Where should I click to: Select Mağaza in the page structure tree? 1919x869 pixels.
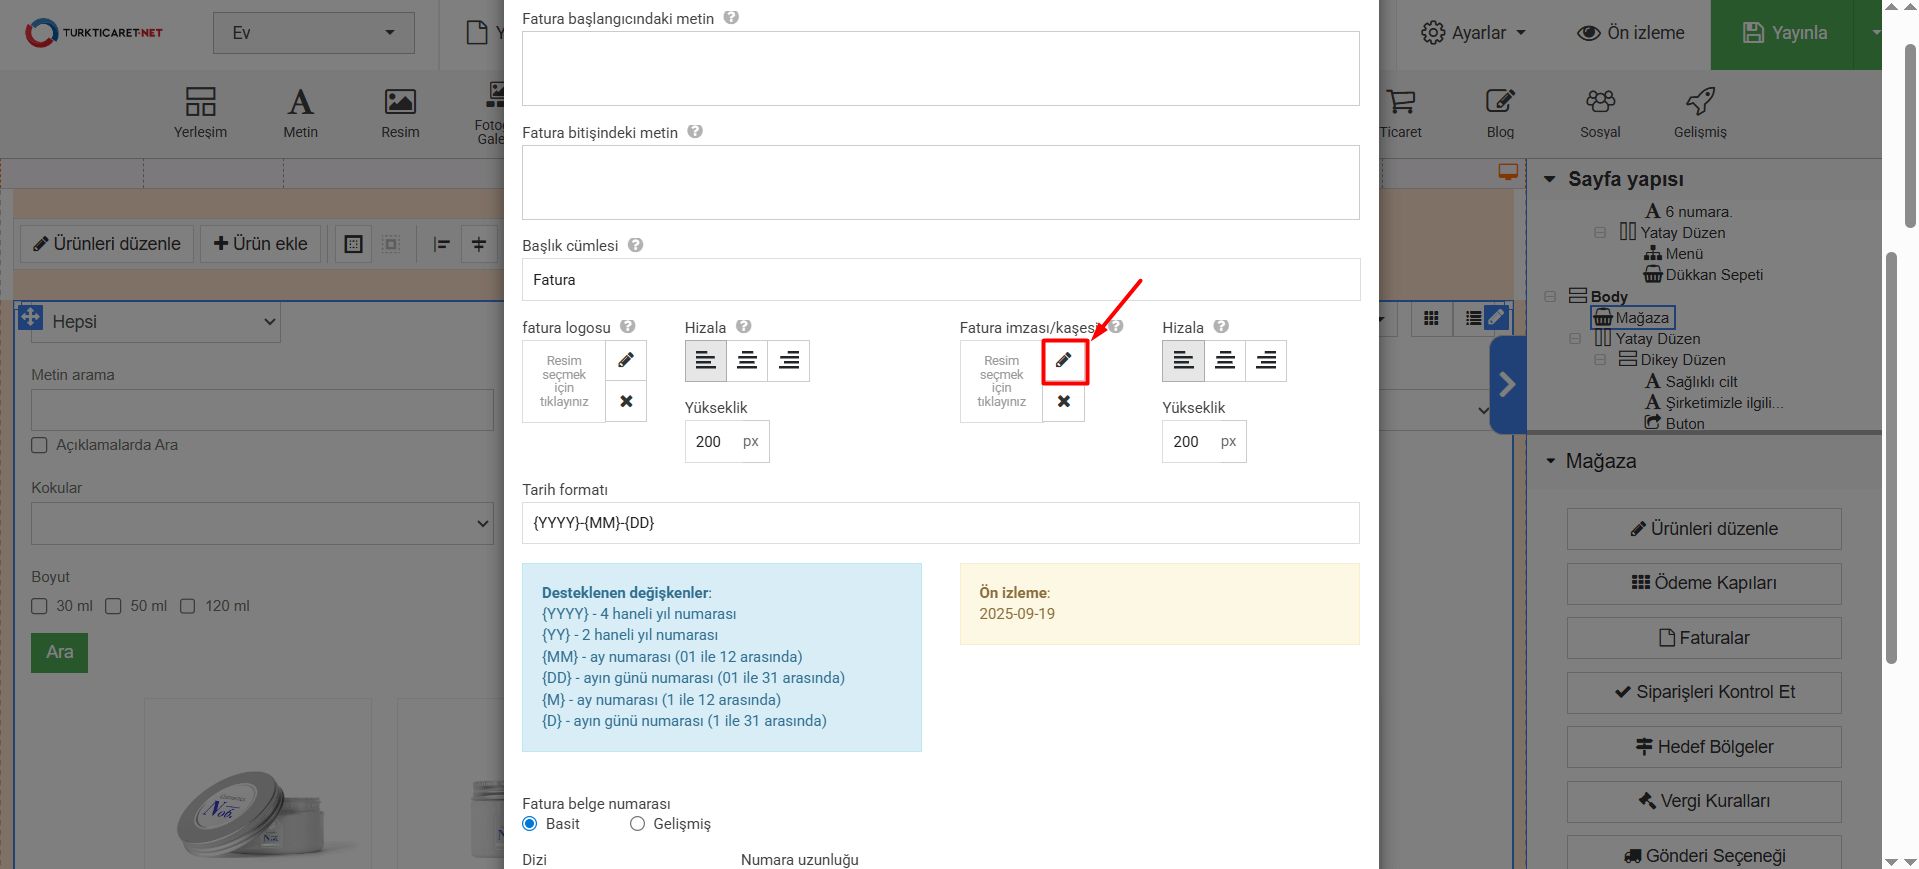pos(1641,318)
